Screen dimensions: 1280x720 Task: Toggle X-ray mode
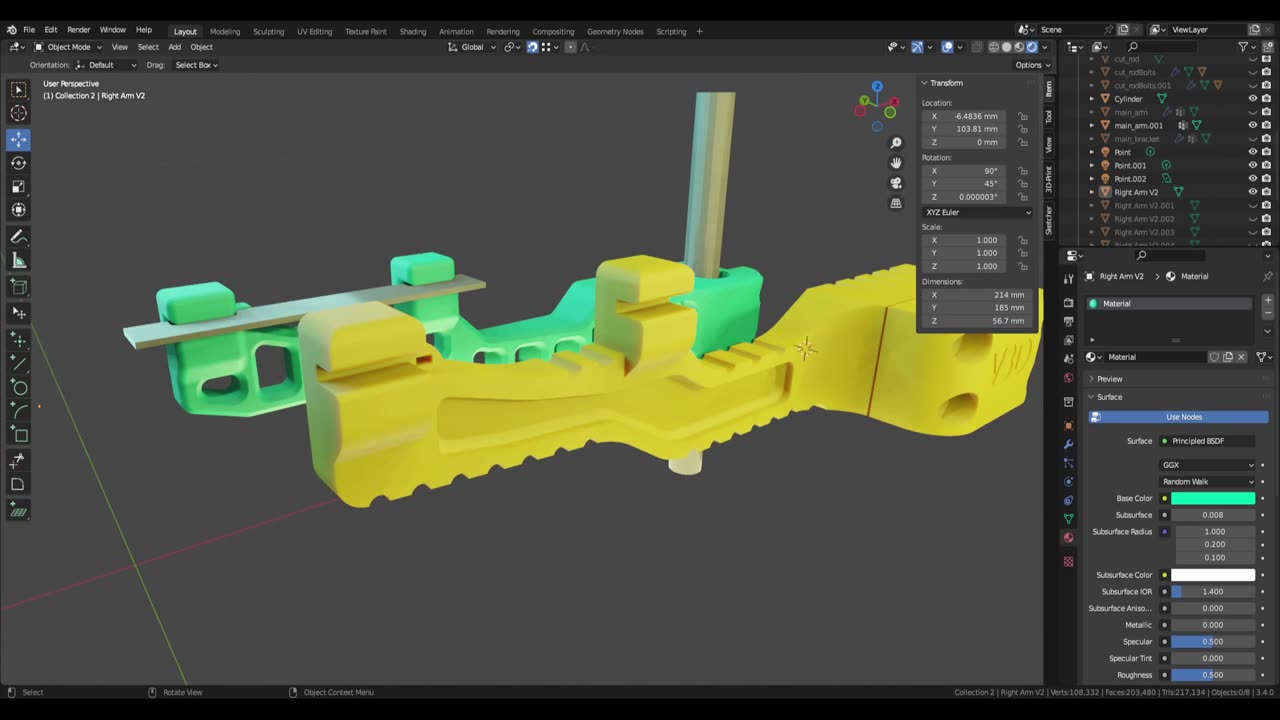pyautogui.click(x=976, y=47)
